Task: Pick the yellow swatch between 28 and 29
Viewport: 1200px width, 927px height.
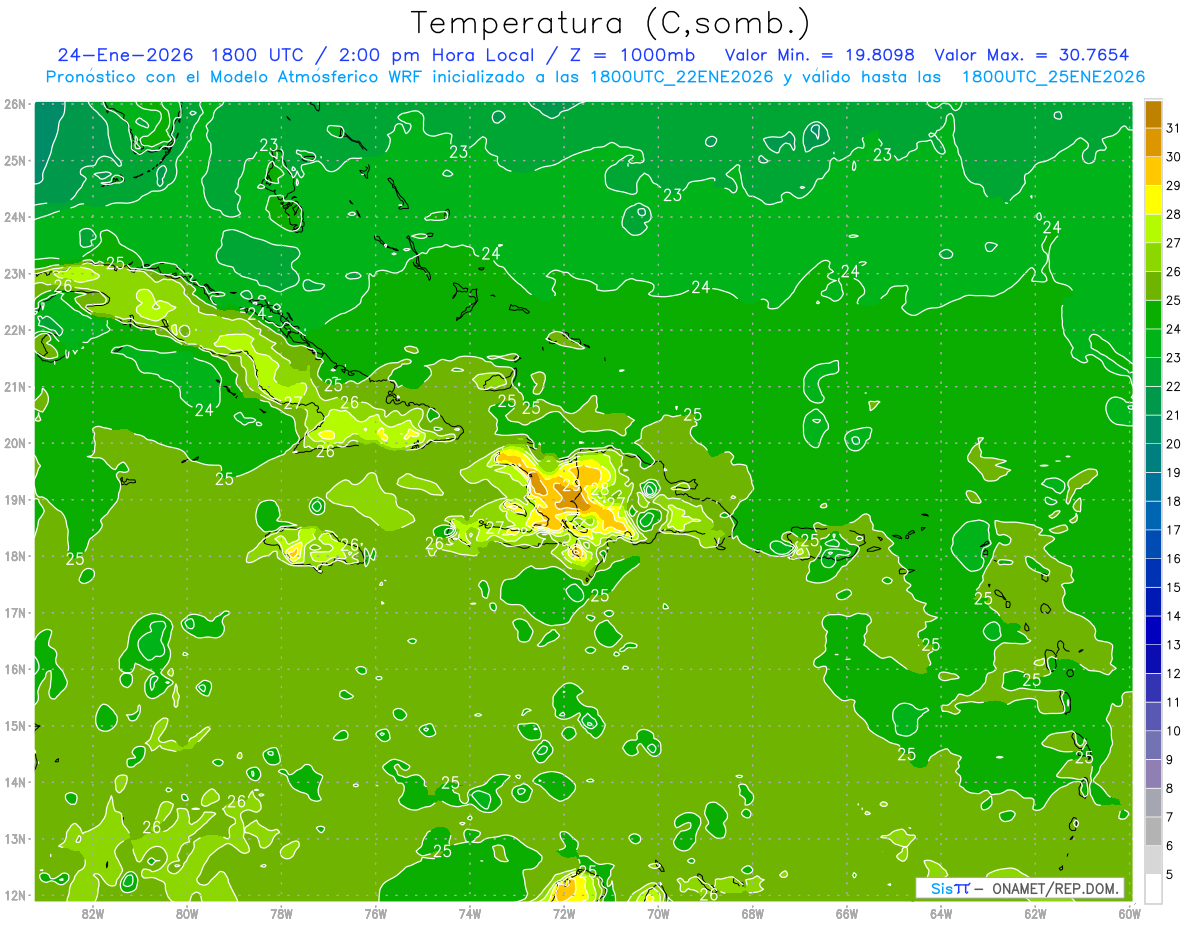Action: 1153,199
